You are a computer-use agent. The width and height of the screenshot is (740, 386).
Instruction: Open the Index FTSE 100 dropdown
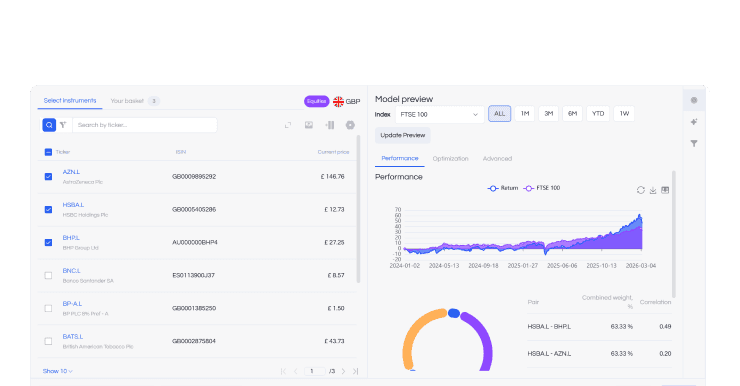click(439, 115)
